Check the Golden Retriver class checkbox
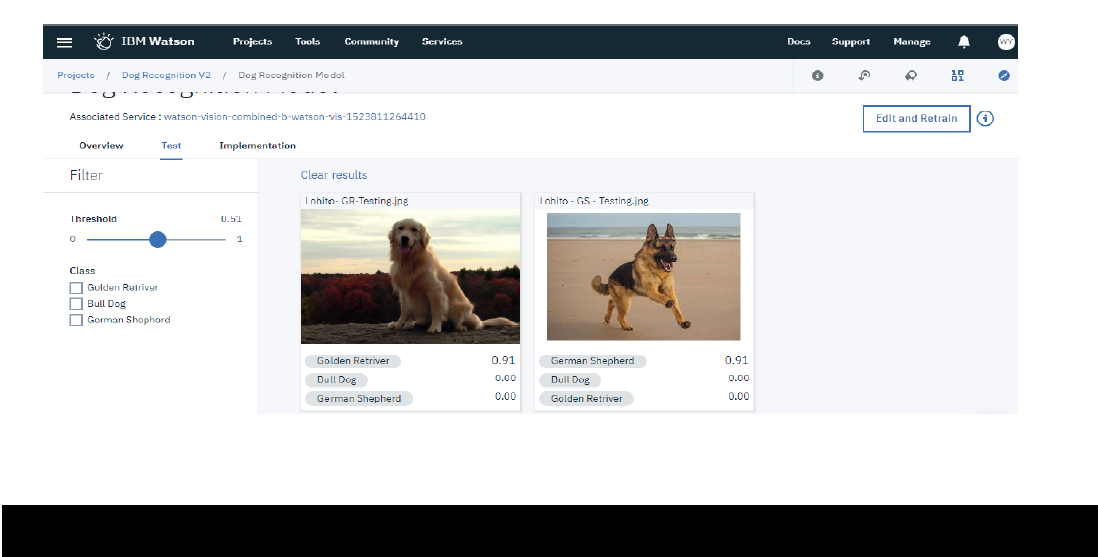 pos(76,288)
